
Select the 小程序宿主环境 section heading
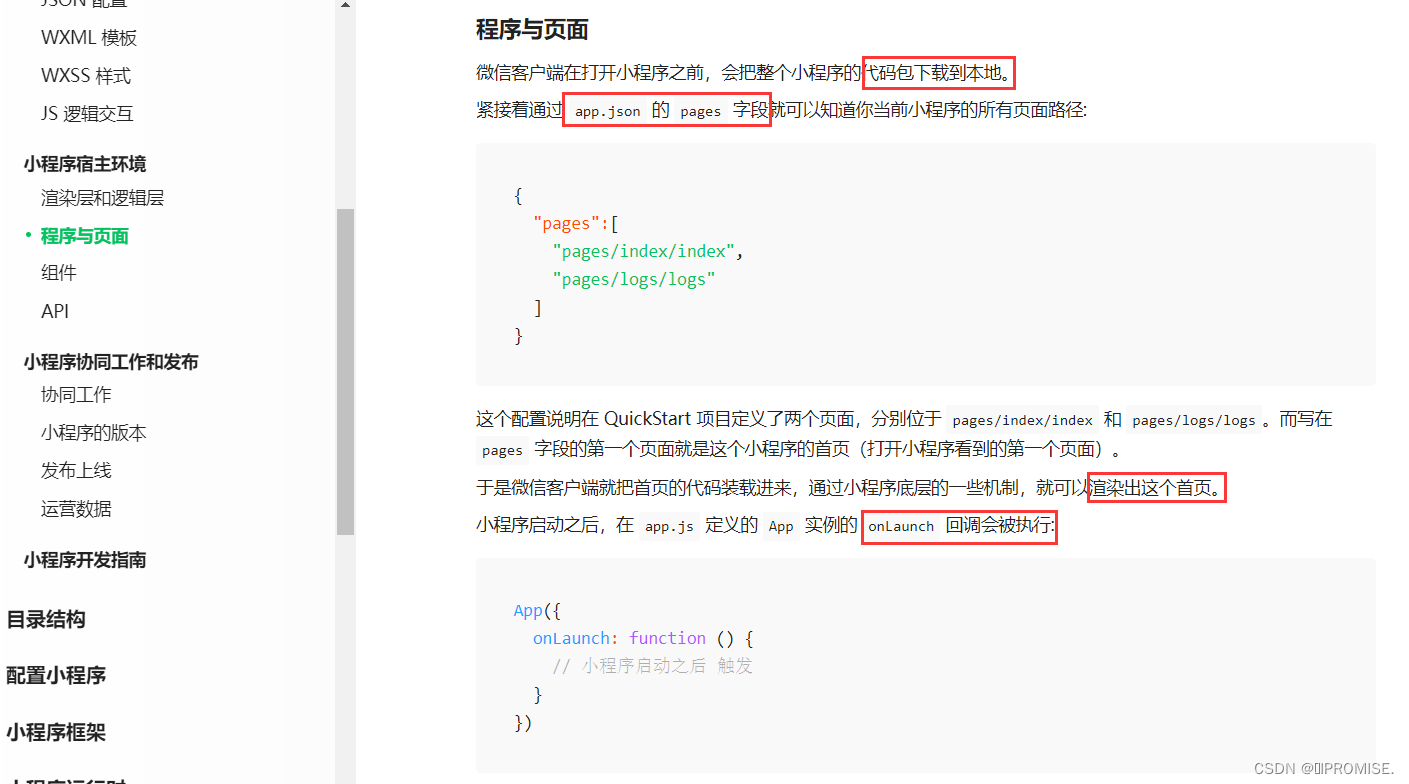click(85, 164)
